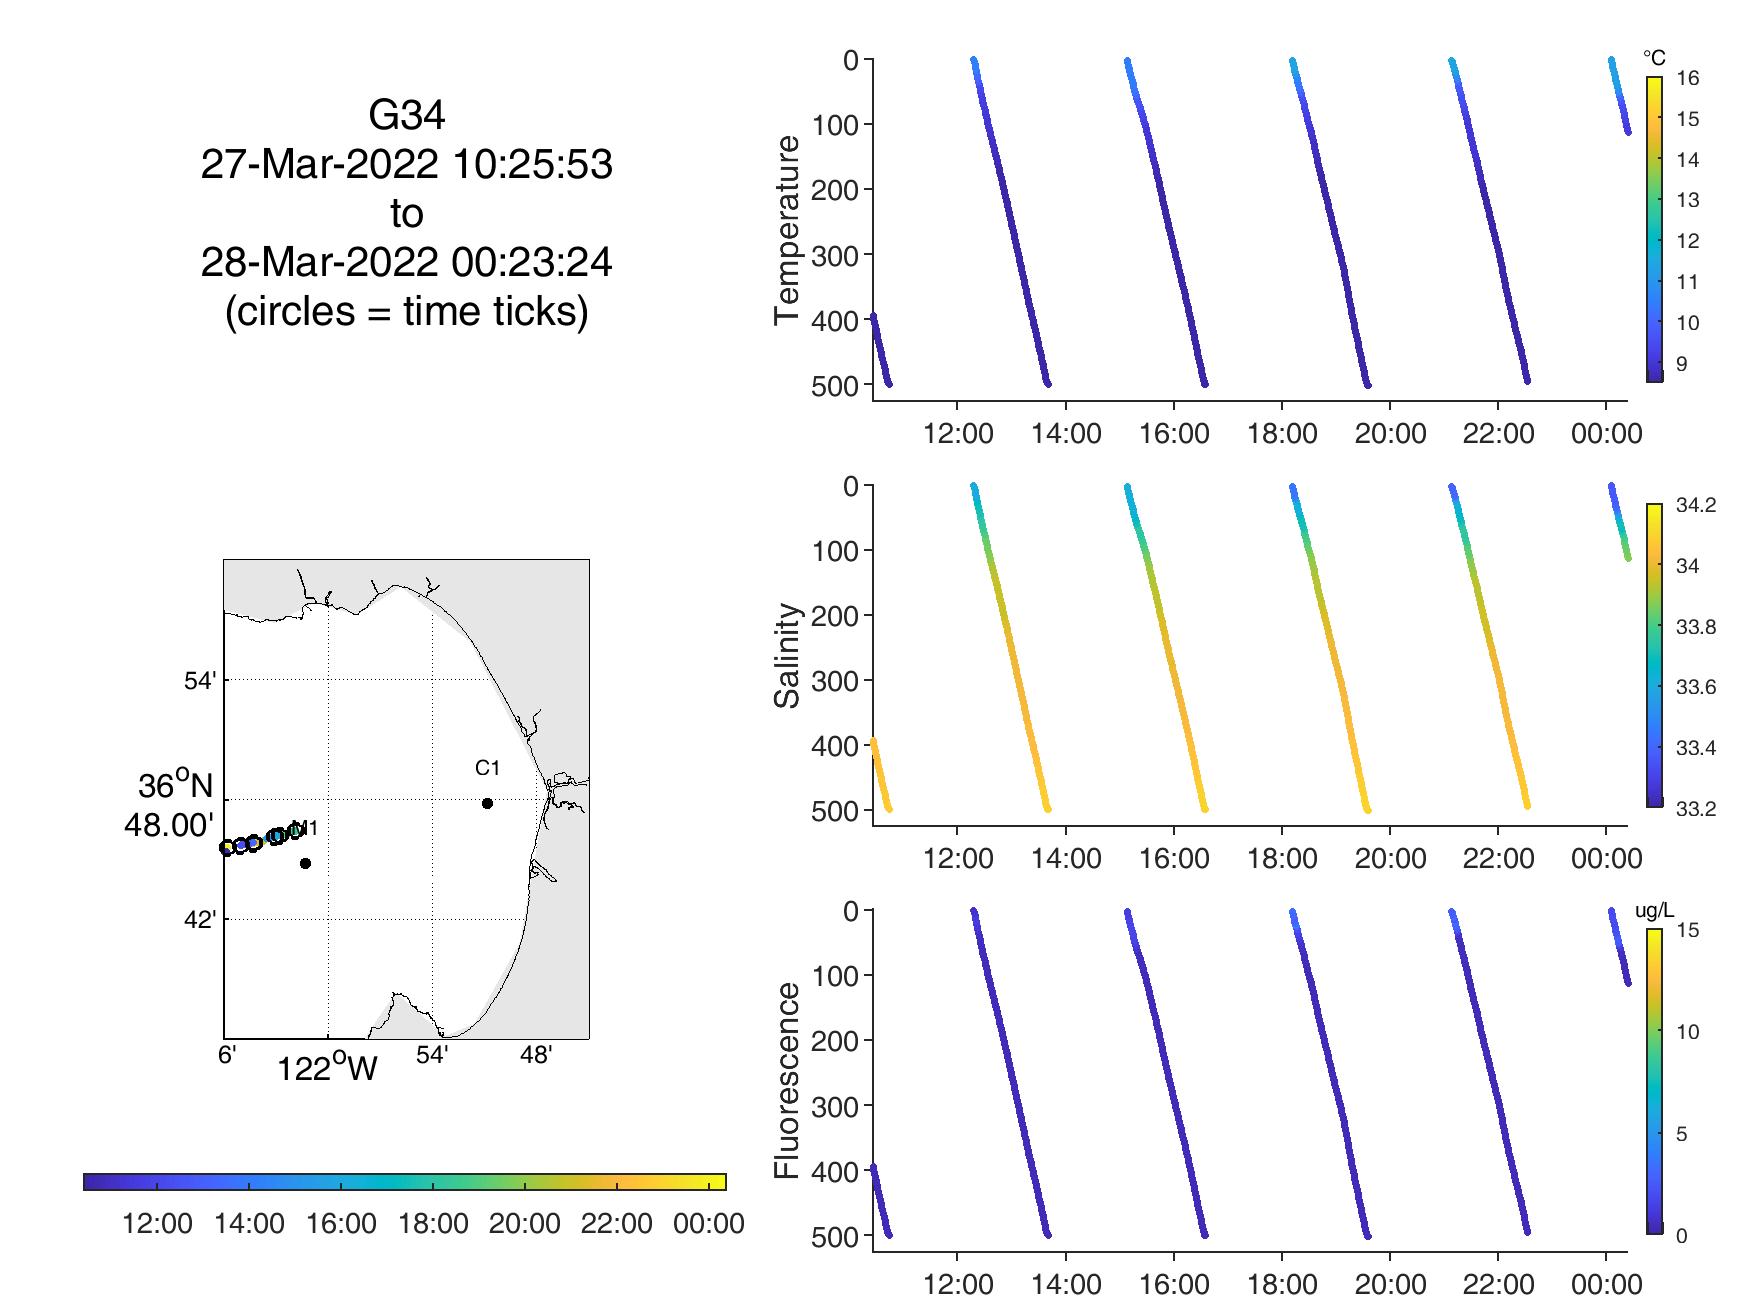Viewport: 1748px width, 1312px height.
Task: Click the 42' latitude tick on the map
Action: pyautogui.click(x=200, y=919)
